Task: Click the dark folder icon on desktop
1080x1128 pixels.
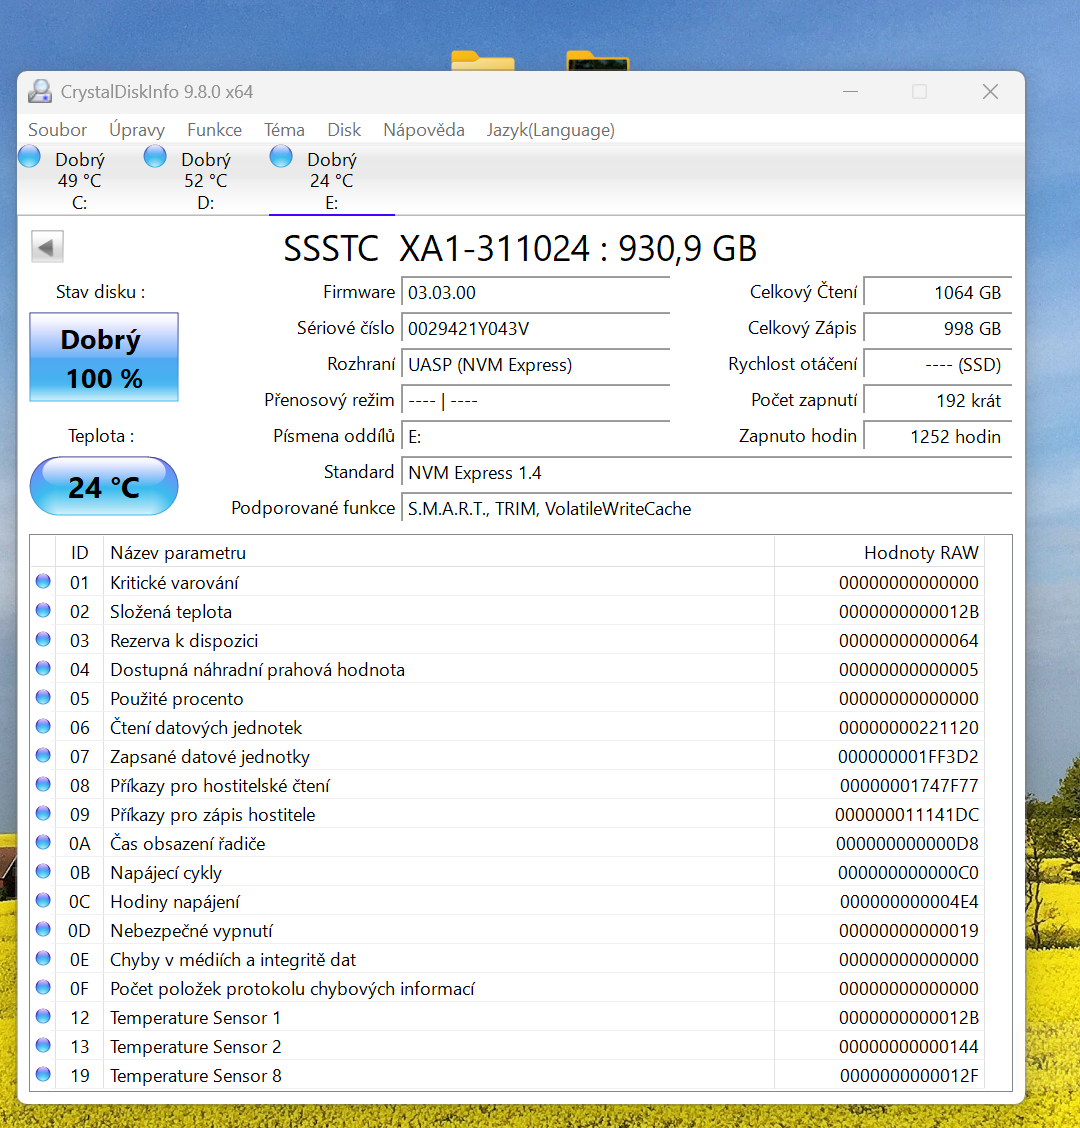Action: click(598, 60)
